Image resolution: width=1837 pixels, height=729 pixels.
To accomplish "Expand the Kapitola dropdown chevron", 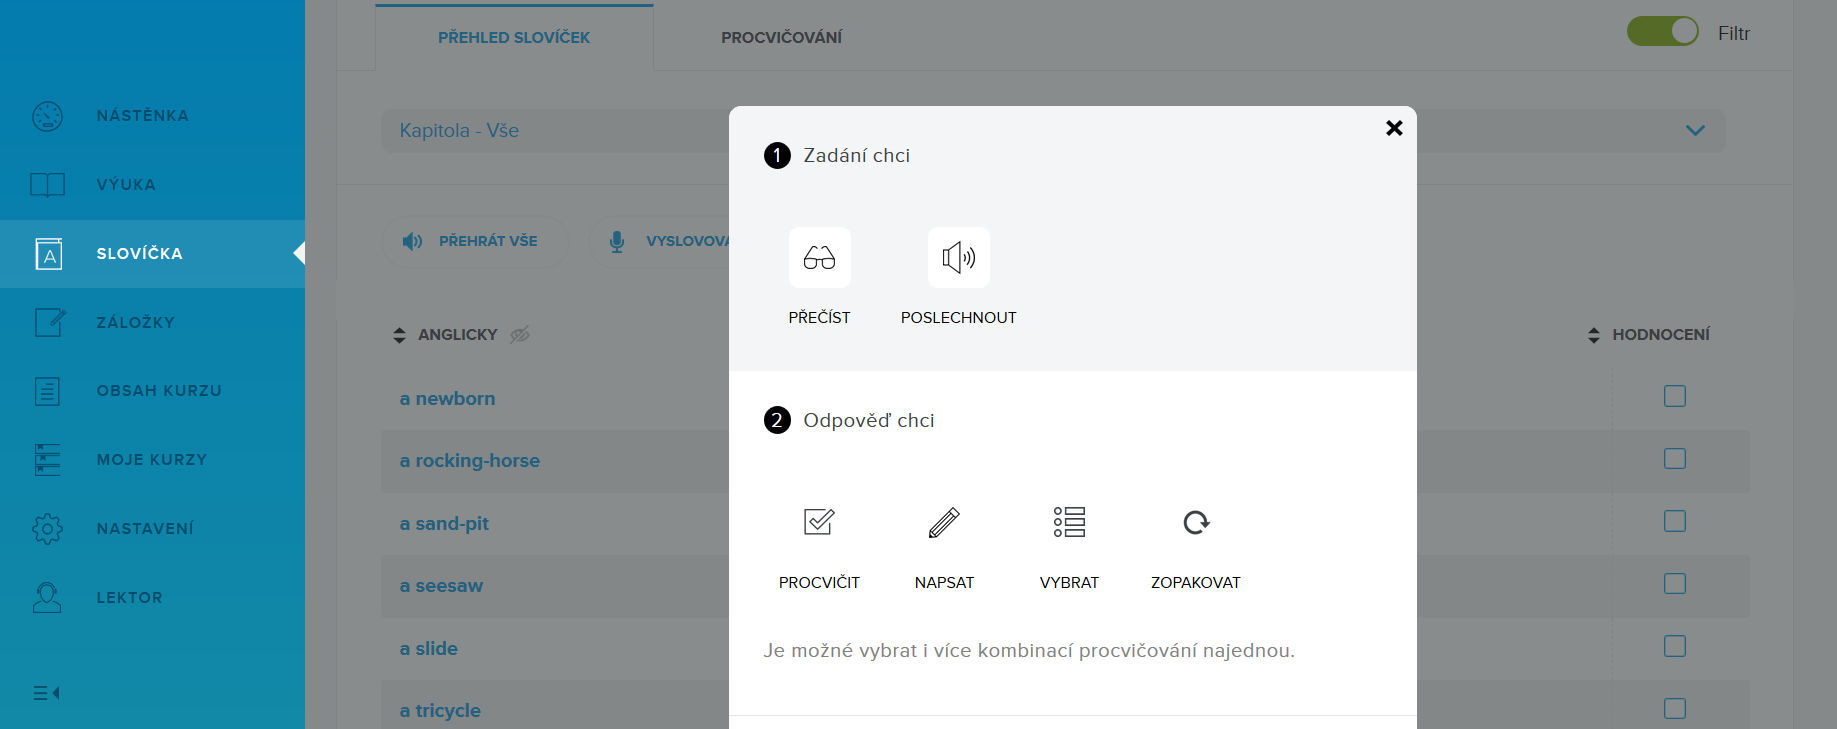I will tap(1695, 131).
